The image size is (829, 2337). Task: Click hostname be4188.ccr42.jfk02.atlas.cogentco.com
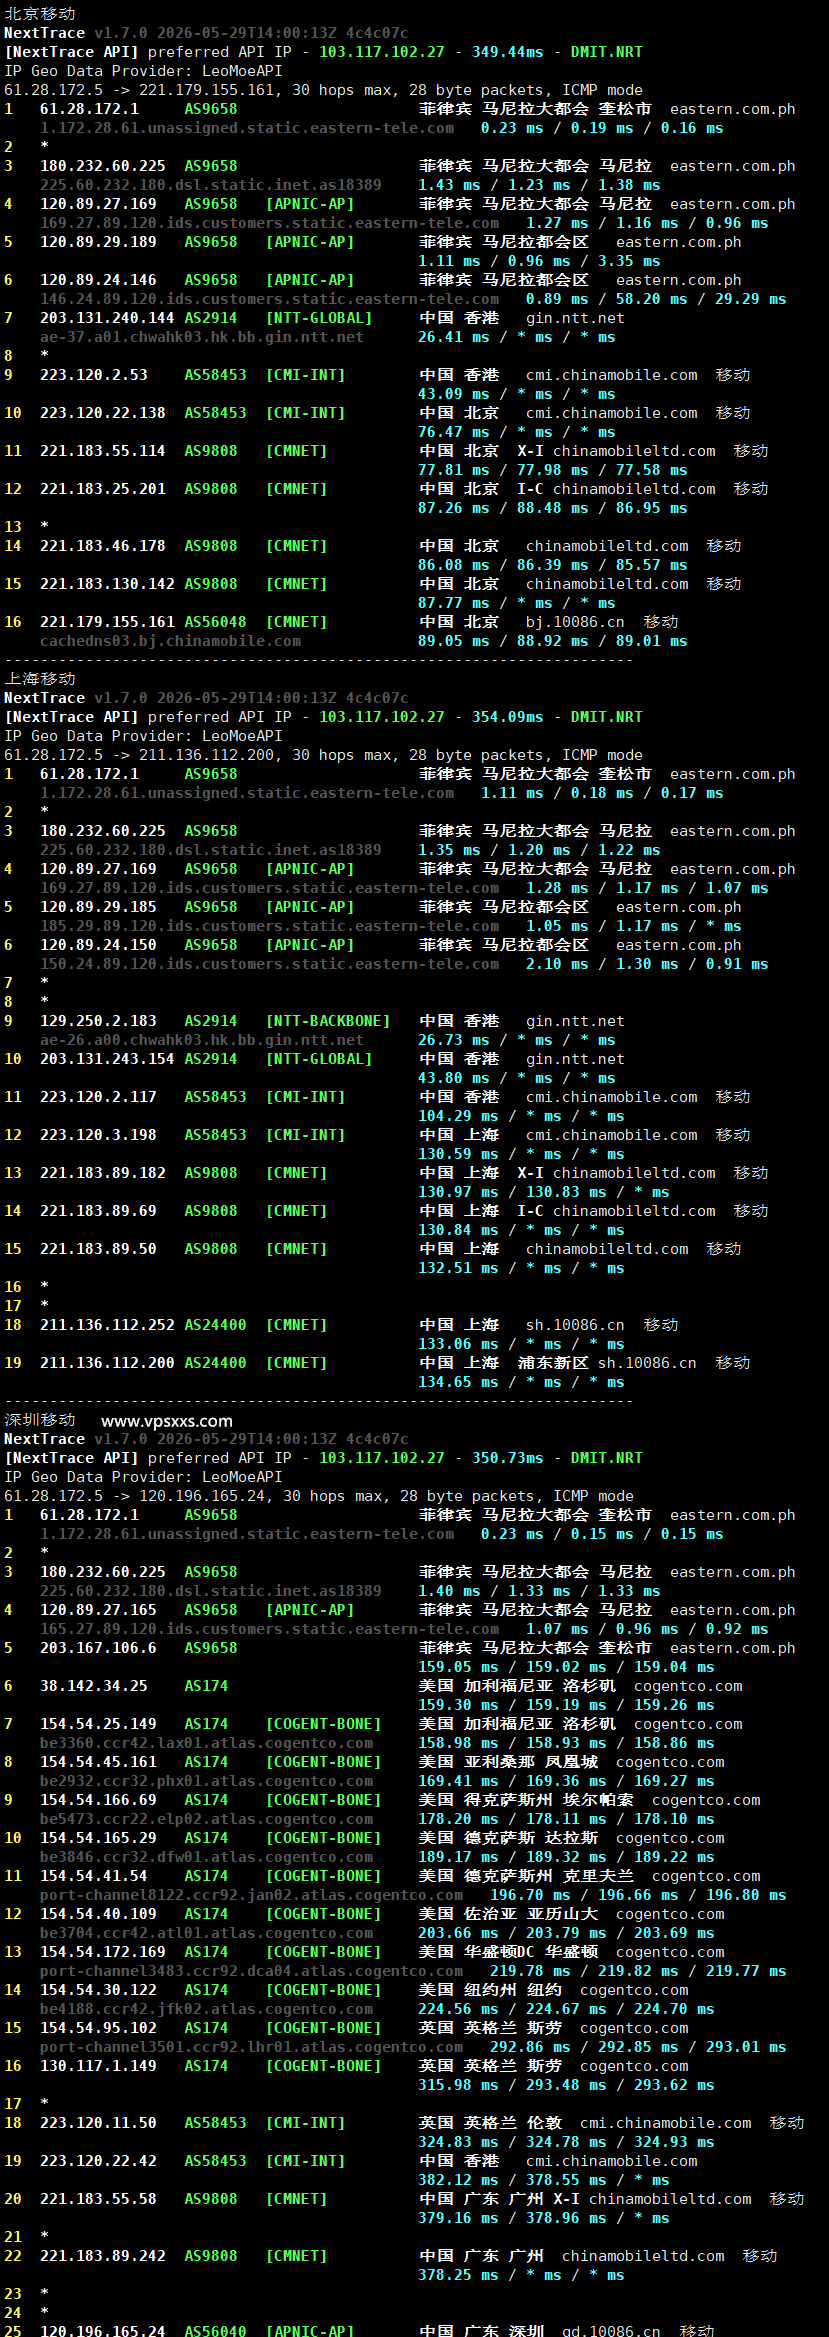[x=206, y=2009]
